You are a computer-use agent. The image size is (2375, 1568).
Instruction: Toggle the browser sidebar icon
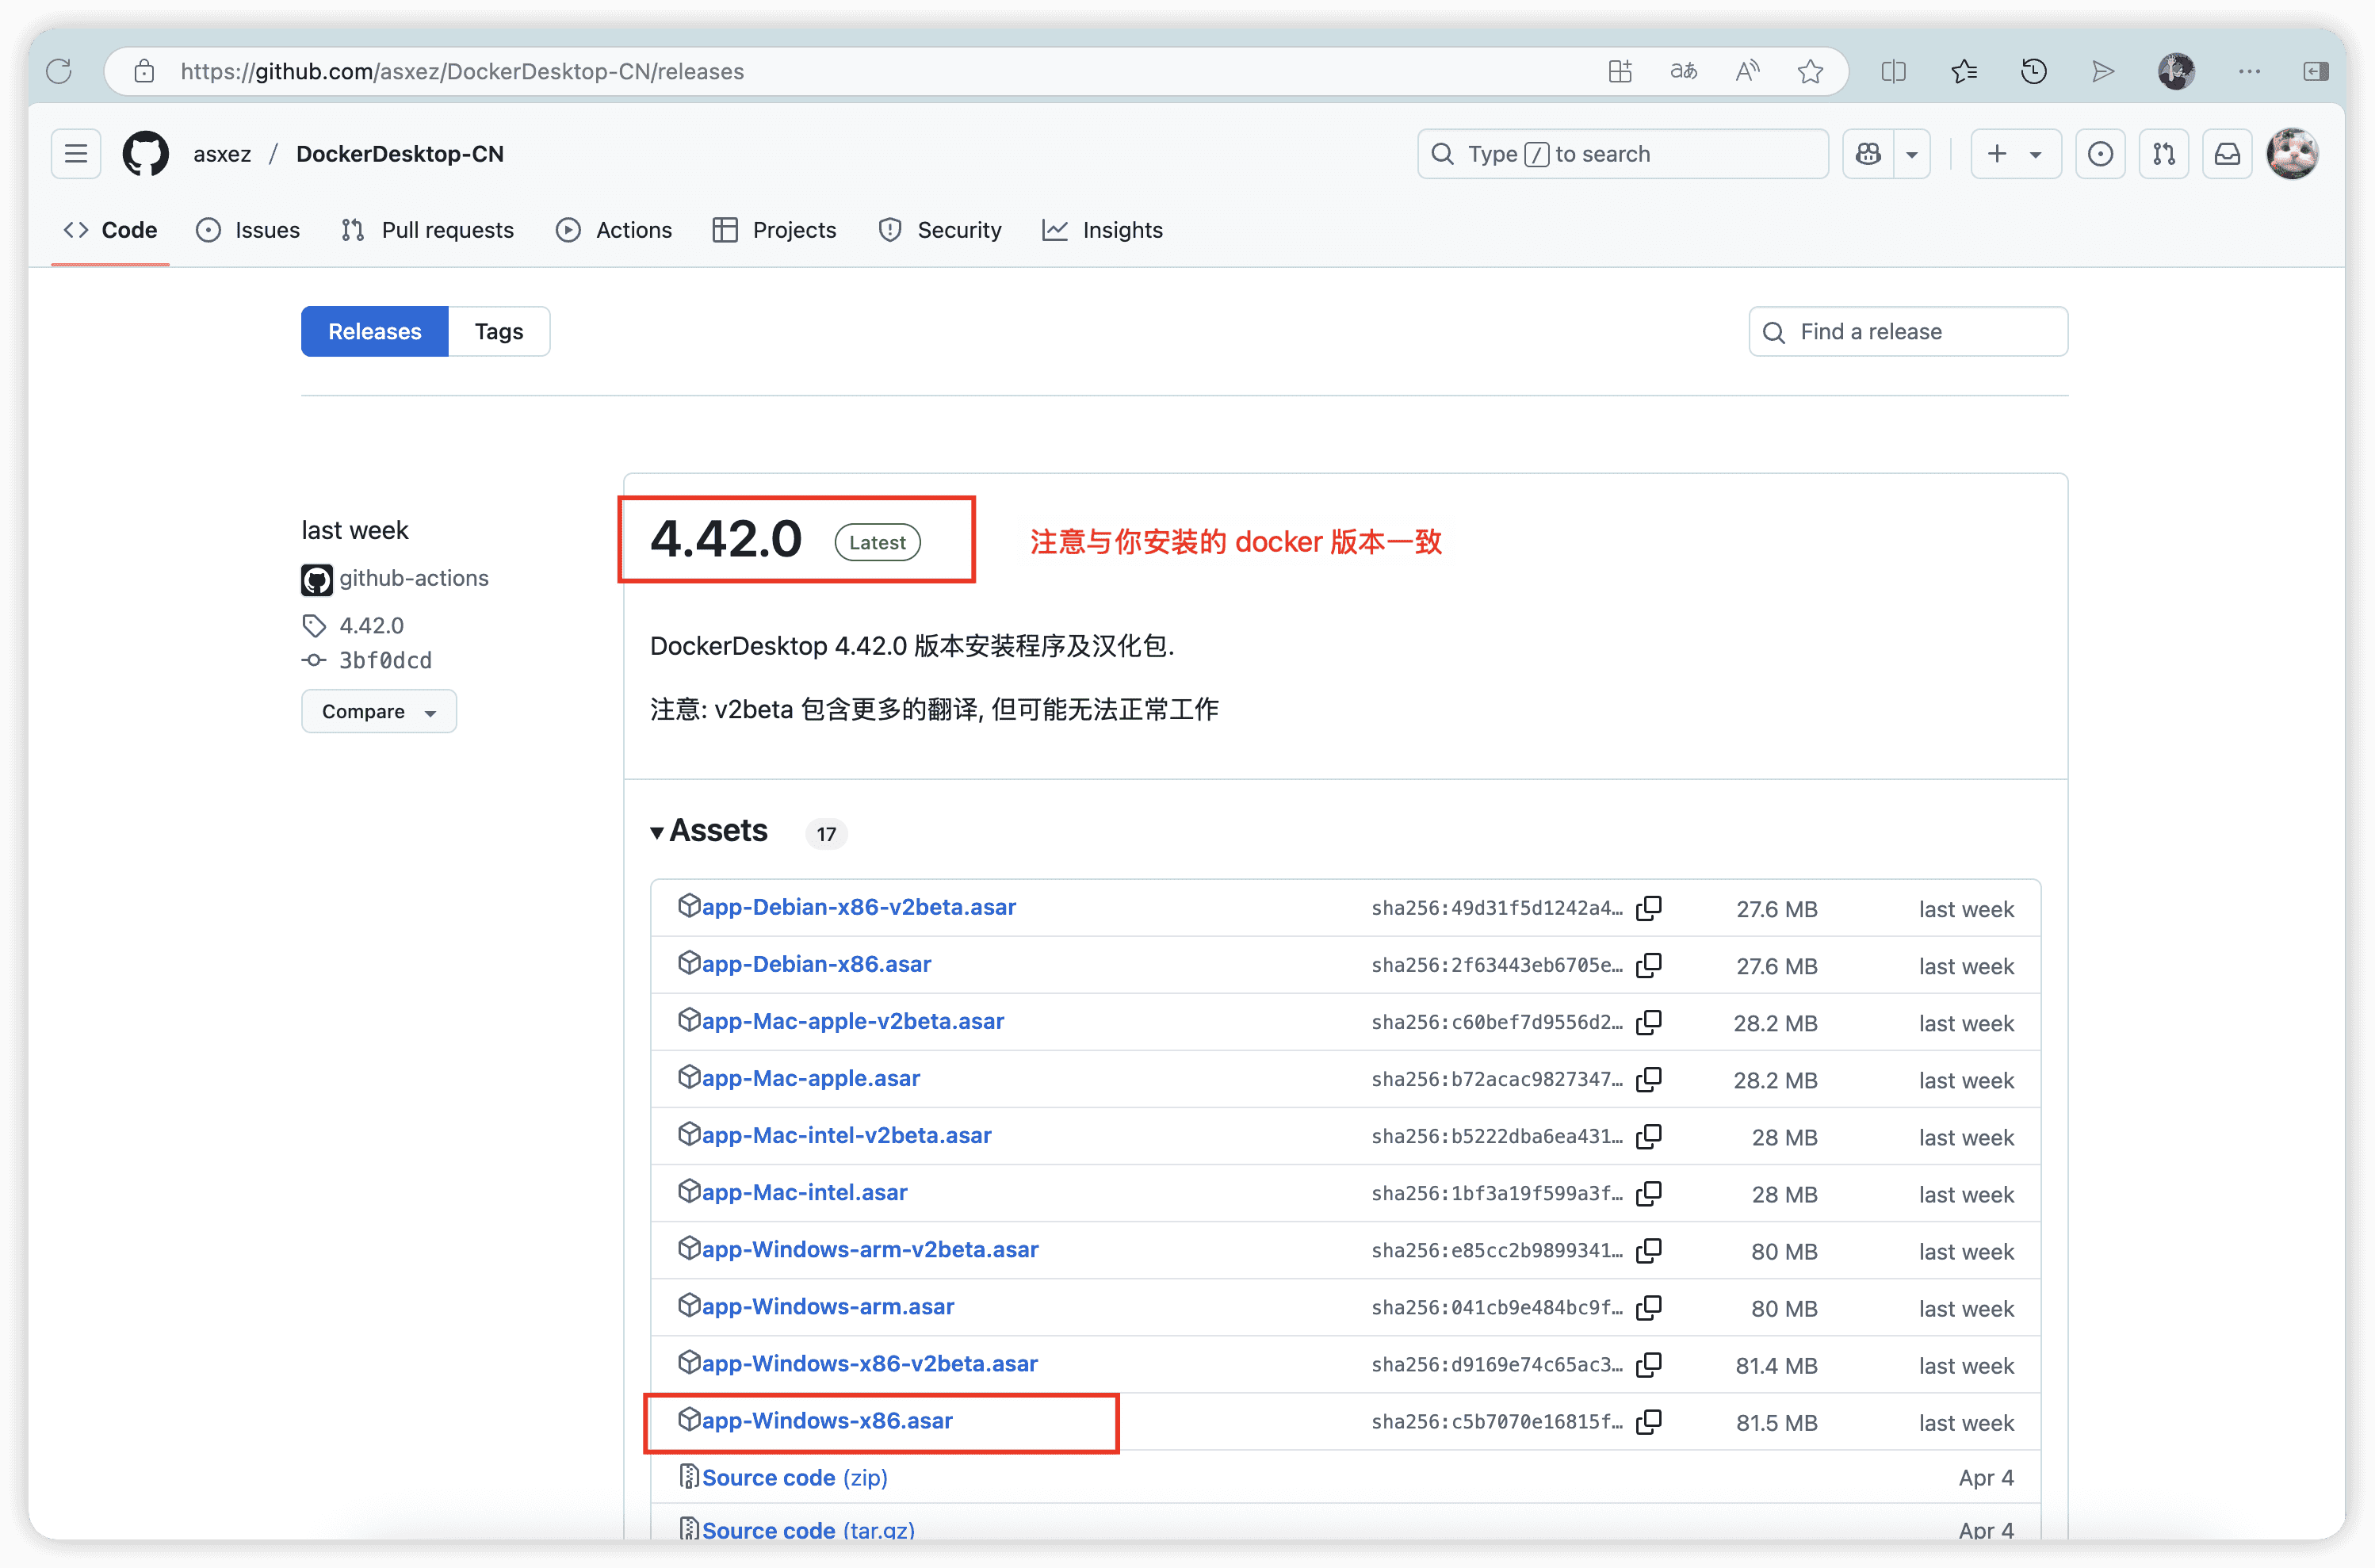click(x=2316, y=71)
